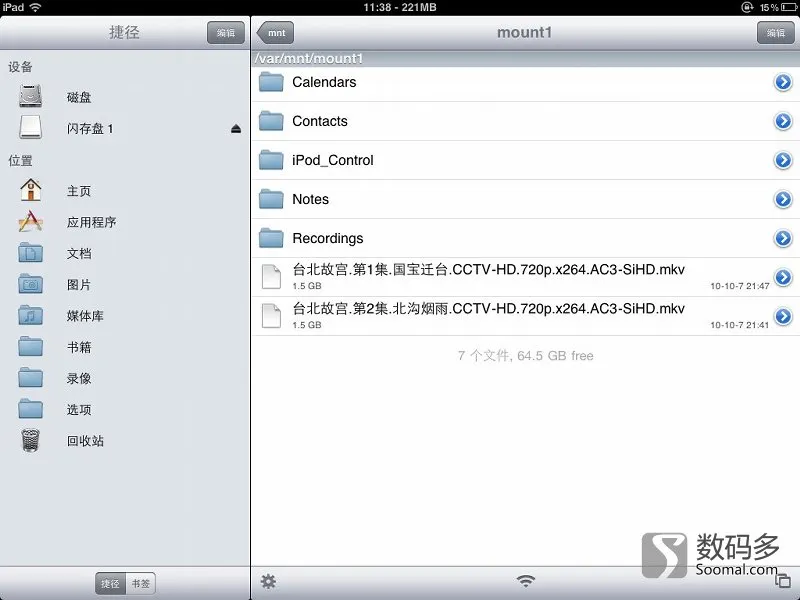The width and height of the screenshot is (800, 600).
Task: Open file 台北故宫.第1集.国宝迁台 mkv name
Action: (x=488, y=269)
